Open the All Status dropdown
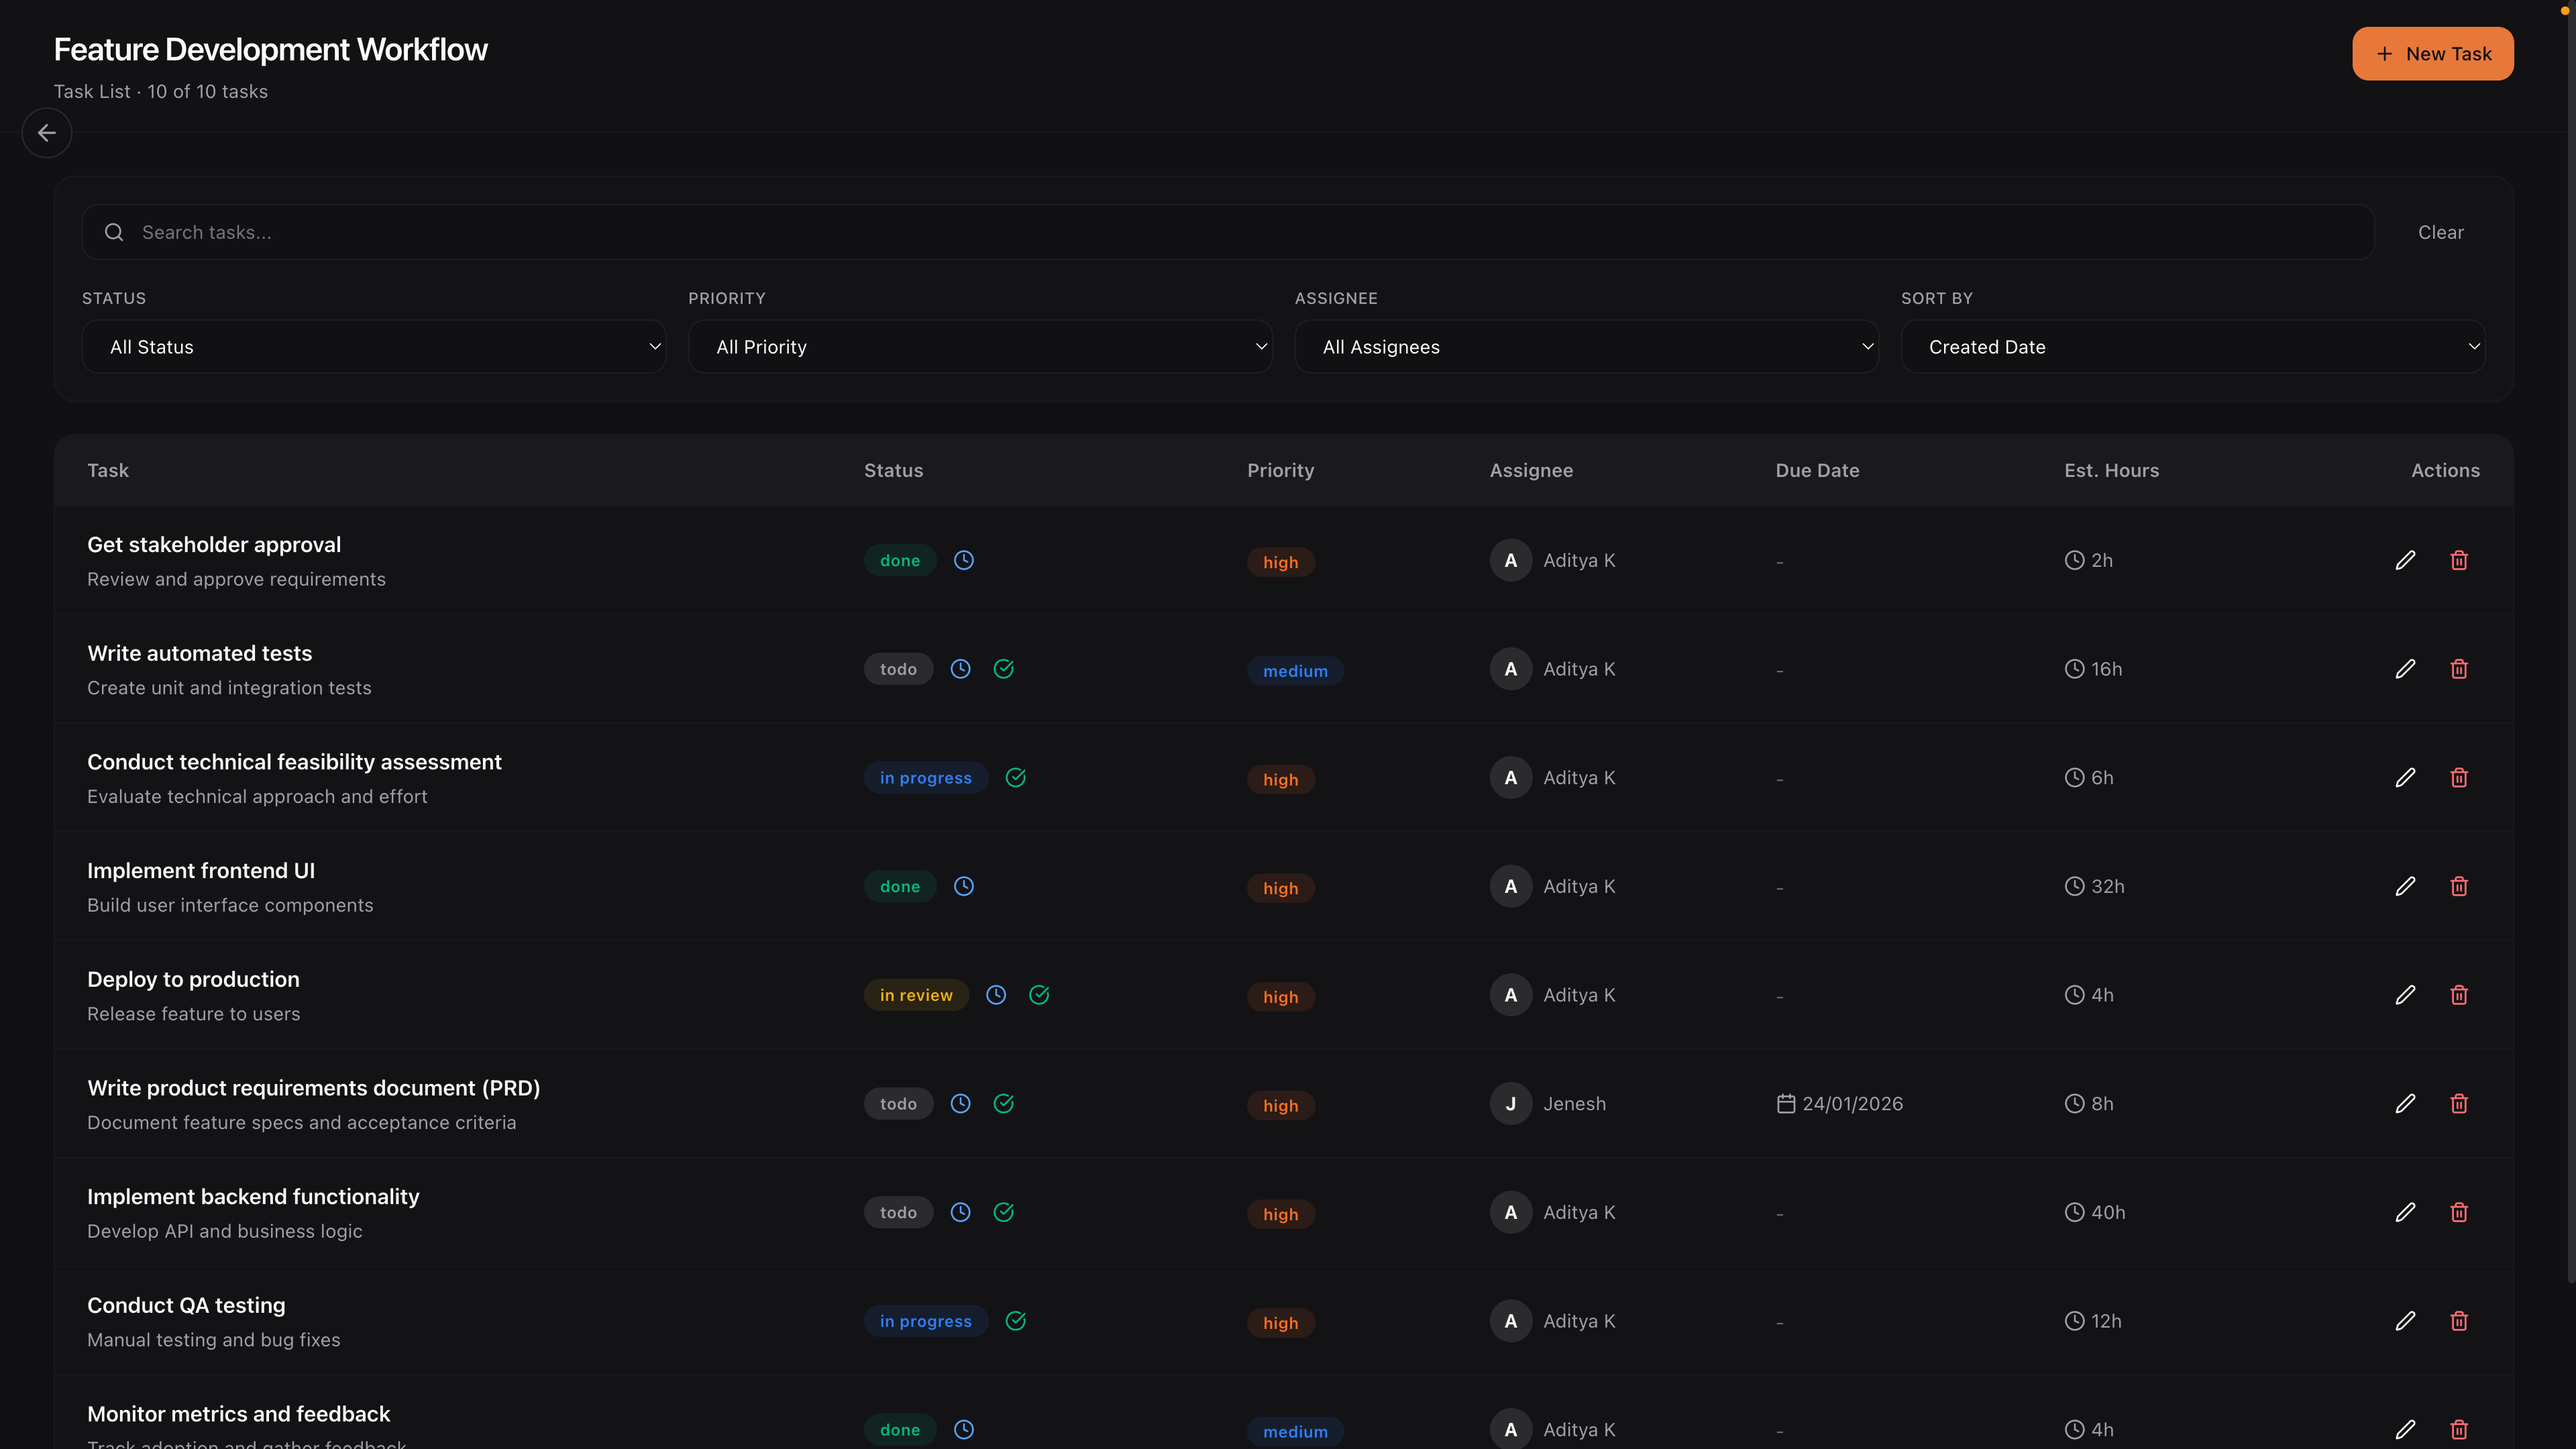 coord(373,347)
